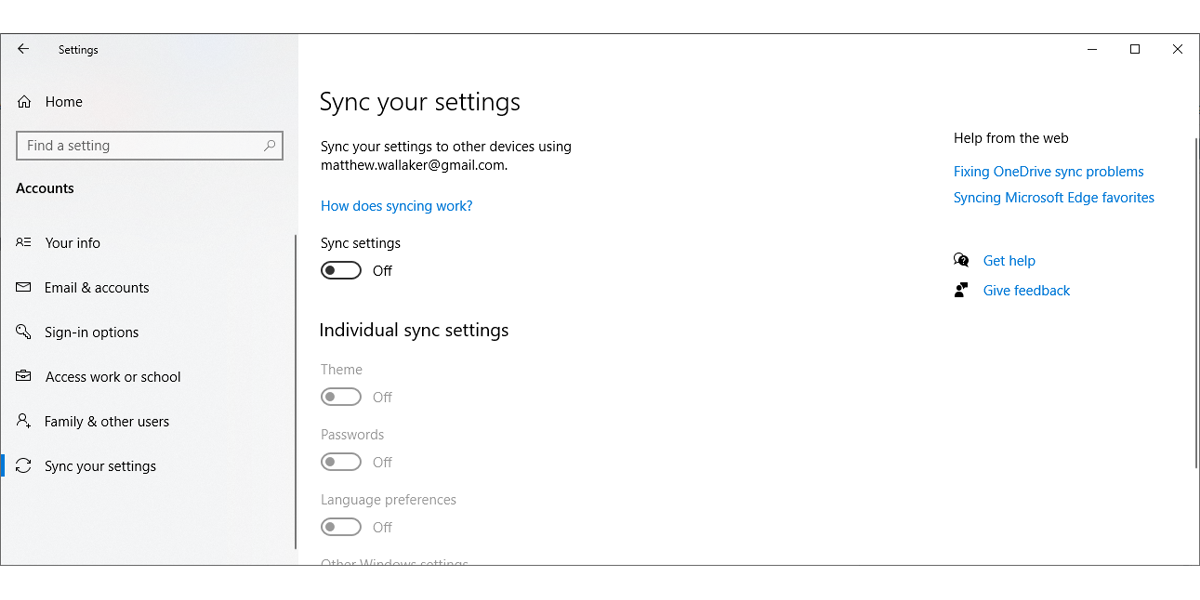Screen dimensions: 1200x600
Task: Click the Get help icon
Action: tap(961, 259)
